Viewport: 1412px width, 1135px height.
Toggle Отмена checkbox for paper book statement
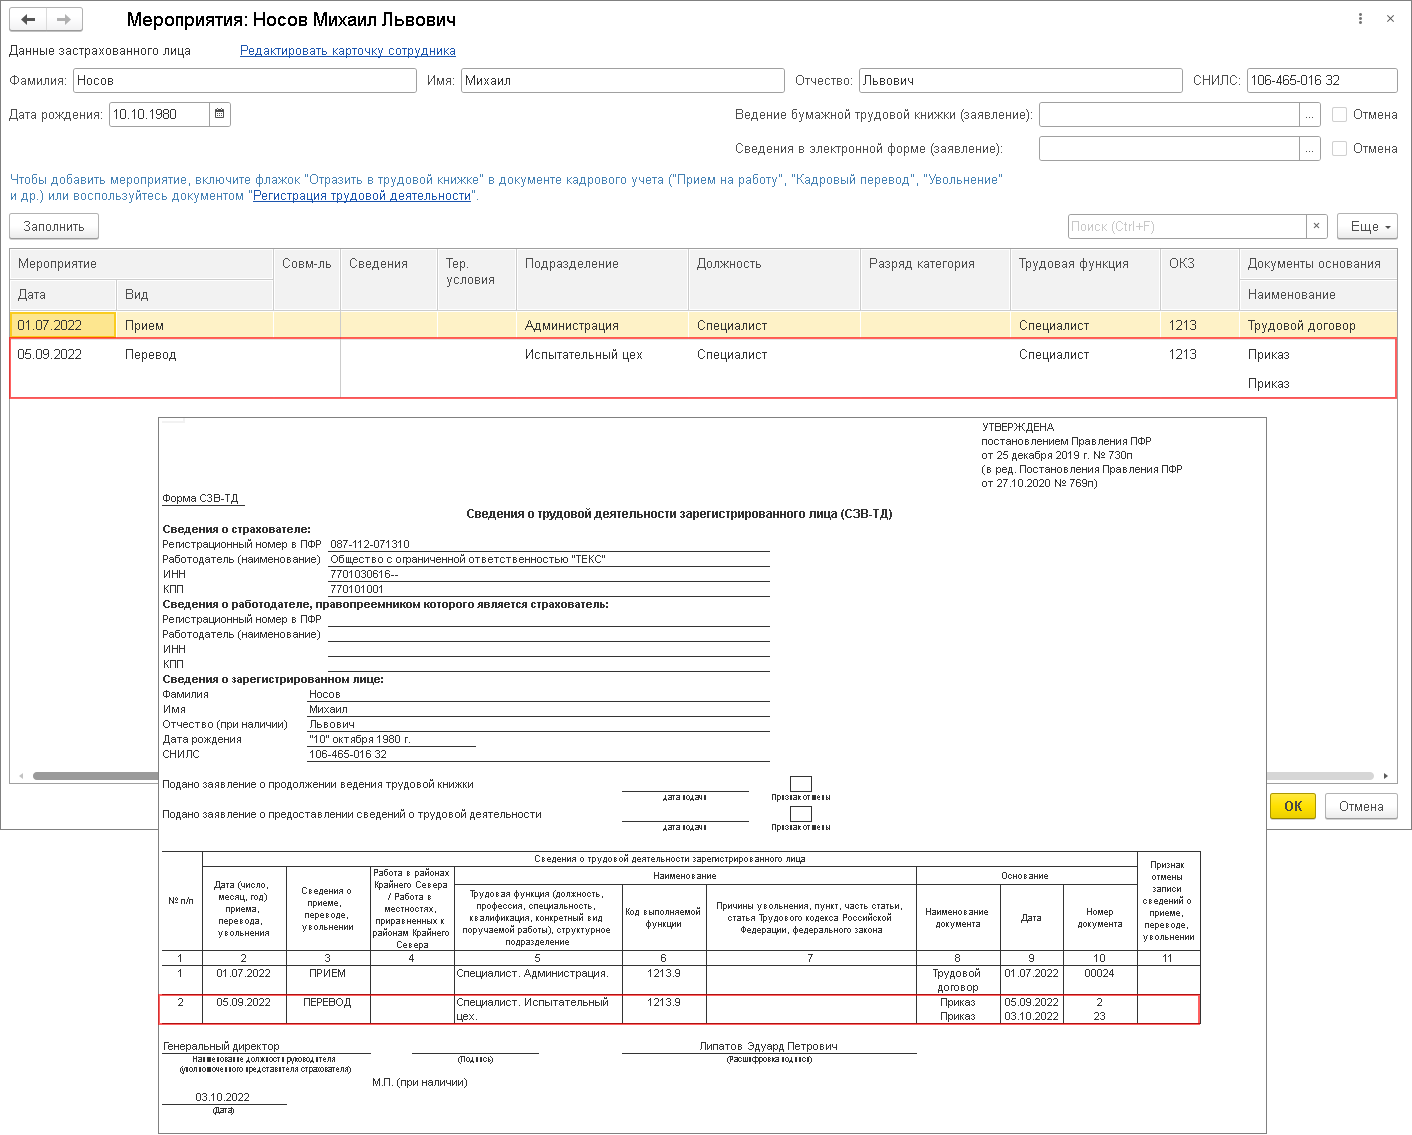[x=1339, y=115]
